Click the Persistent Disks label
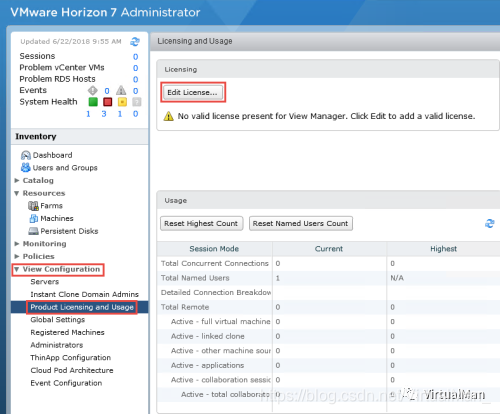500x414 pixels. tap(69, 231)
